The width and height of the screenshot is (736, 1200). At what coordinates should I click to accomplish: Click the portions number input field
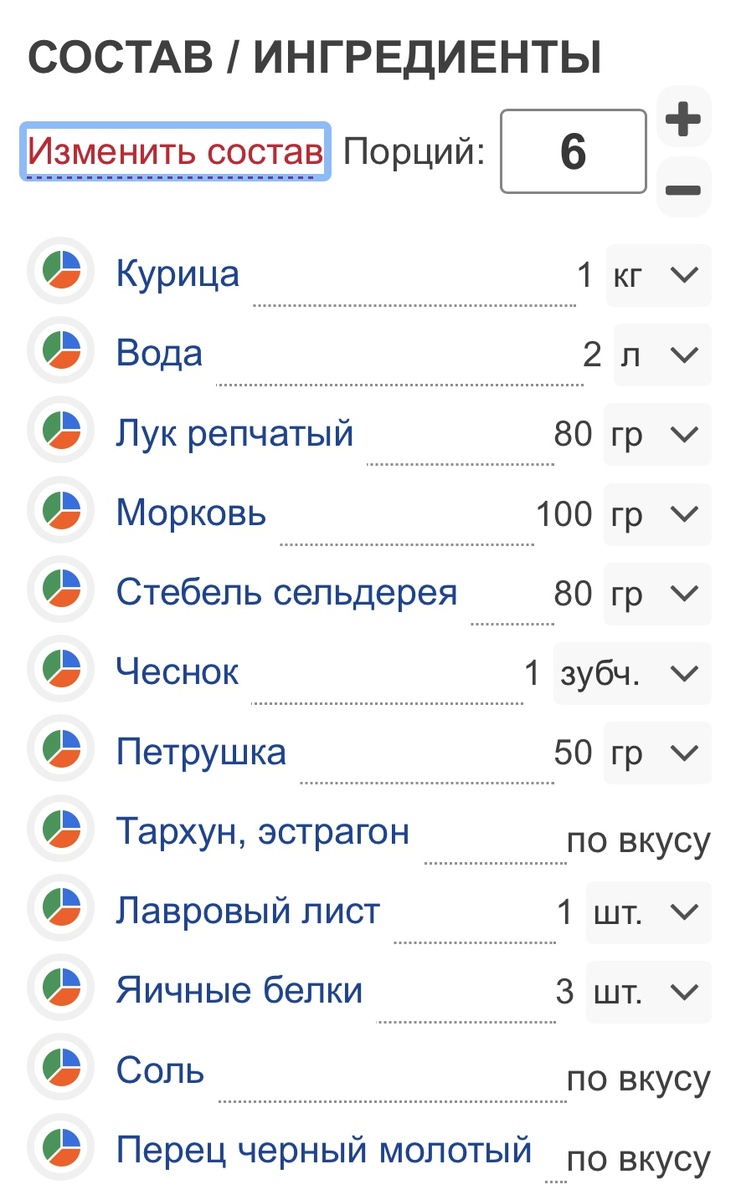point(572,152)
